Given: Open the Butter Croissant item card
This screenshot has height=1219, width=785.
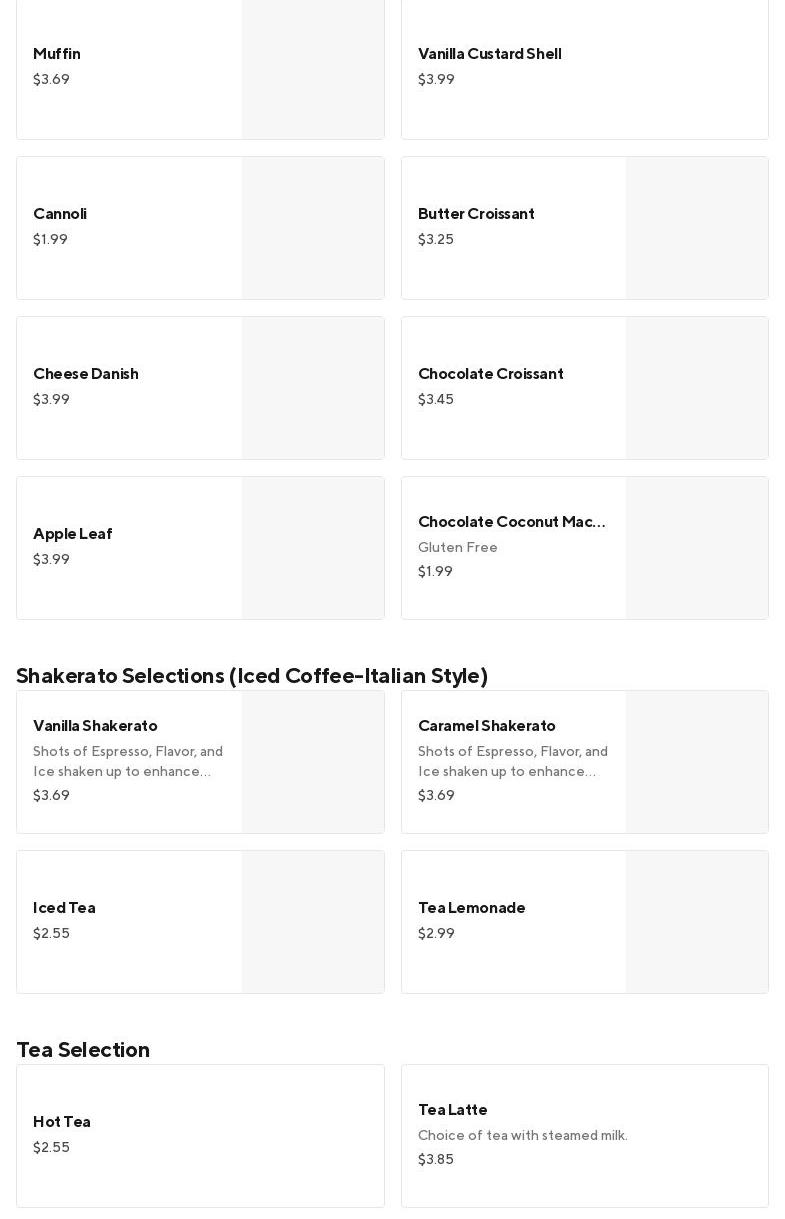Looking at the screenshot, I should (x=476, y=214).
